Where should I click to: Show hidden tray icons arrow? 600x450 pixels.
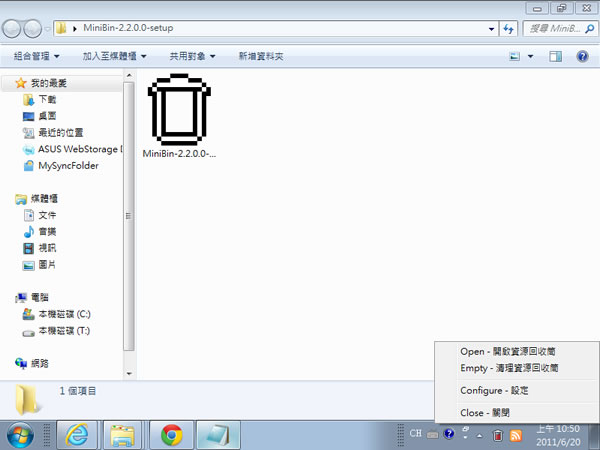479,435
